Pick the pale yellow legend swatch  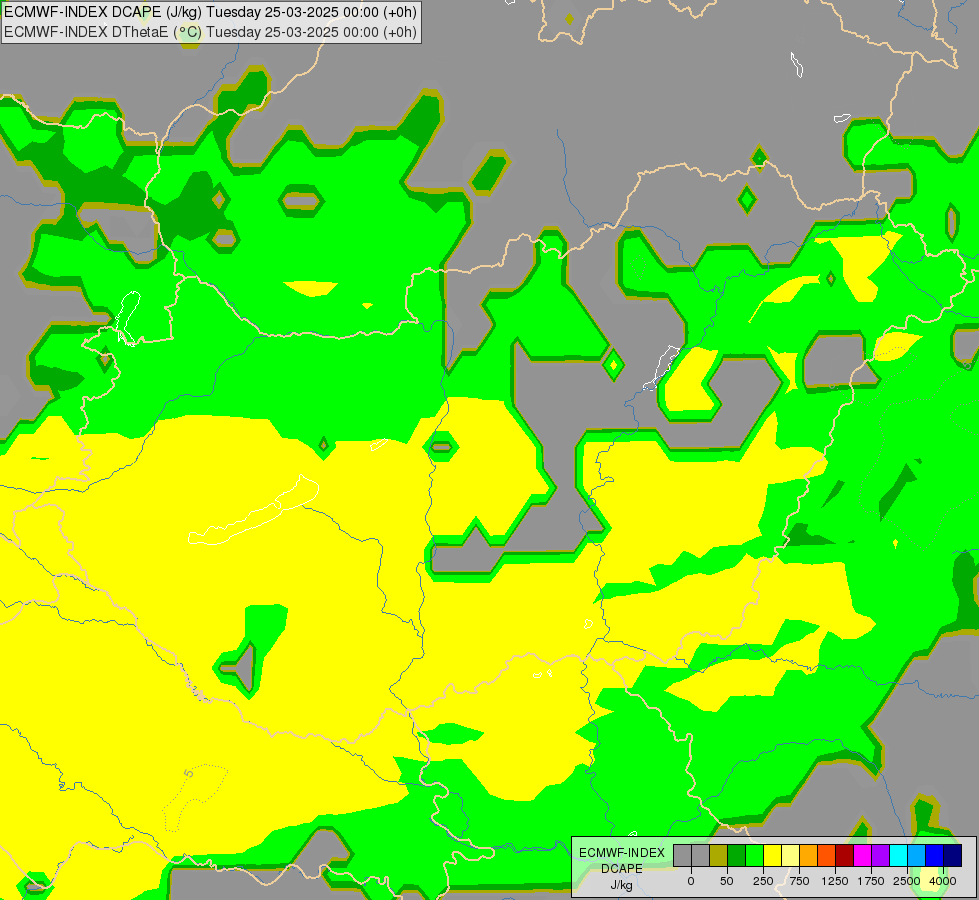coord(790,855)
